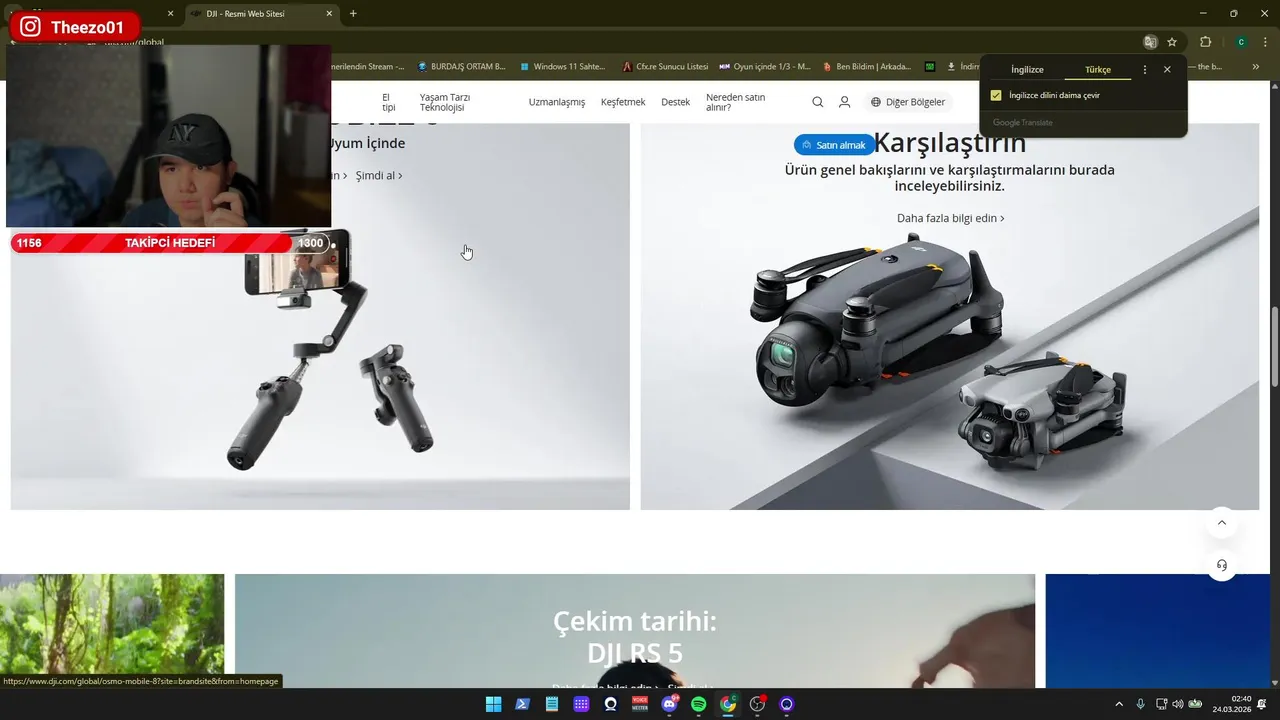Viewport: 1280px width, 720px height.
Task: Click the Google Translate icon in address bar
Action: (1150, 42)
